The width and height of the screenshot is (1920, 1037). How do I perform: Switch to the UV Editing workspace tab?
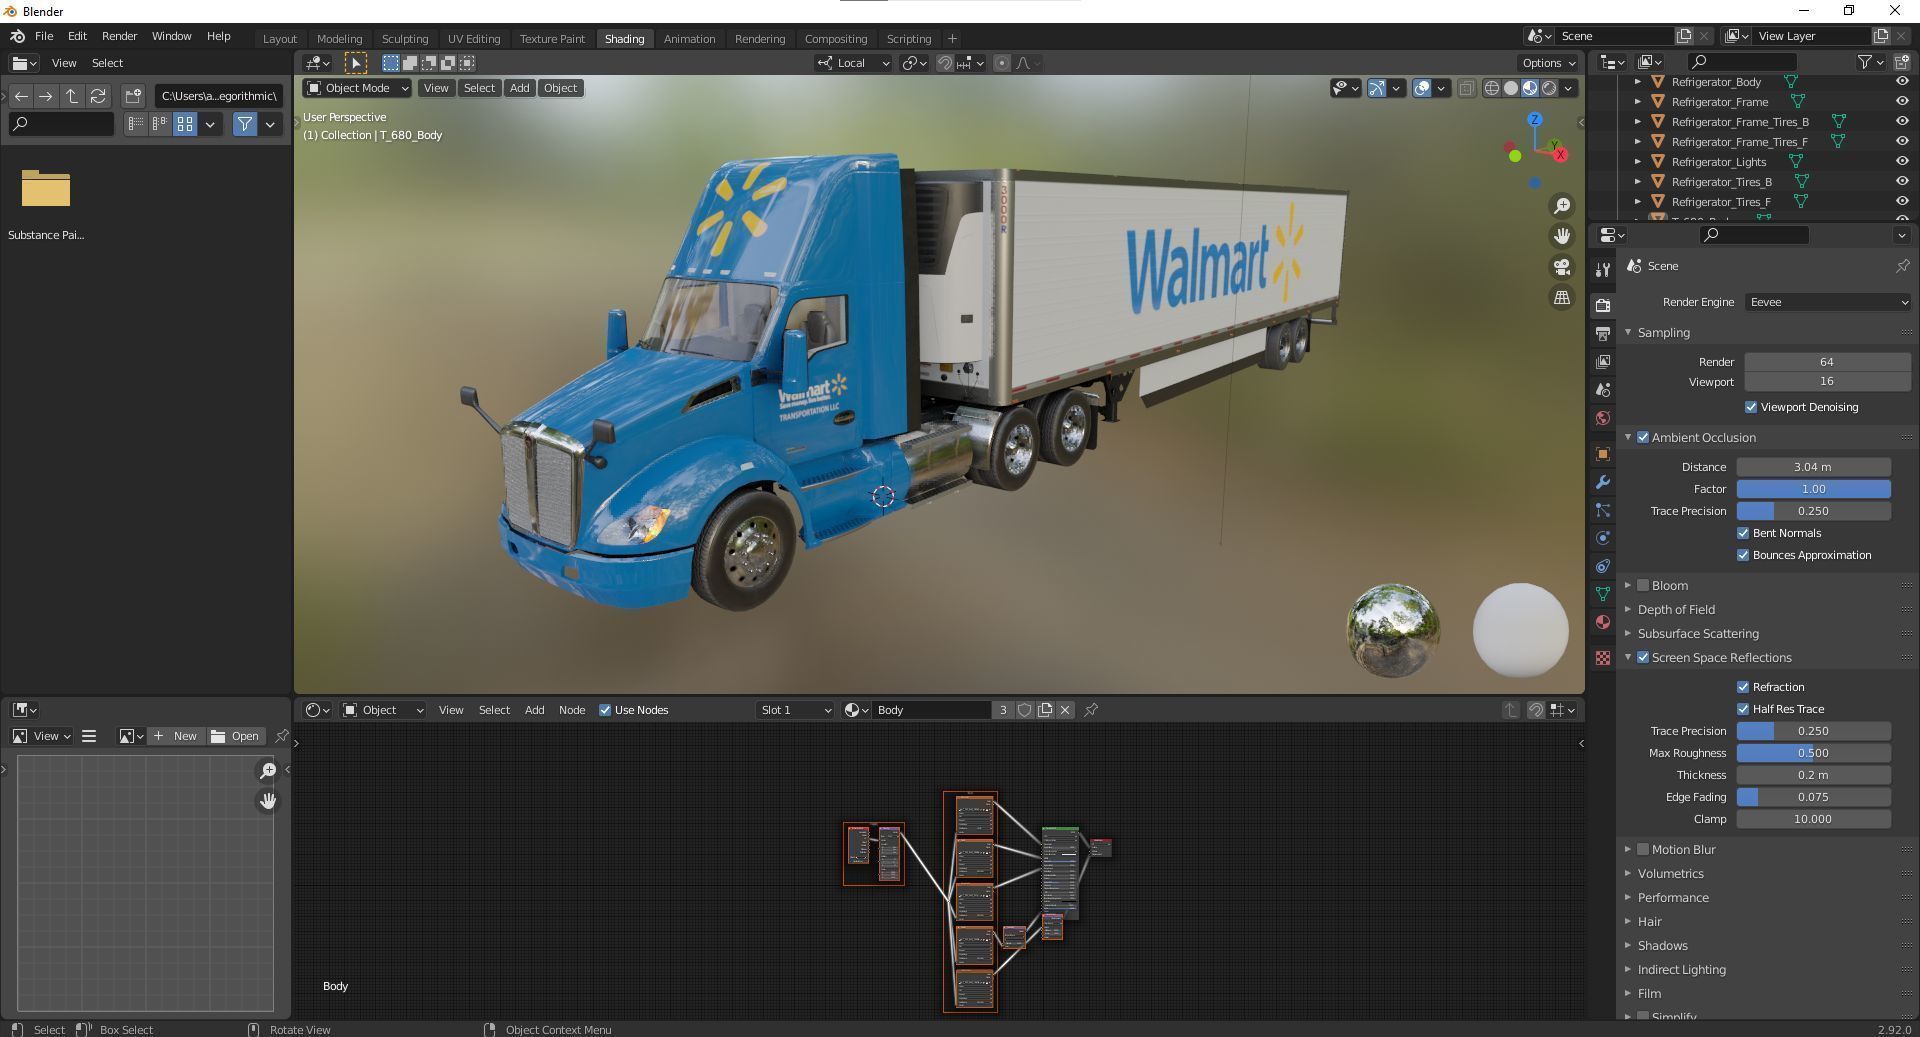click(474, 39)
